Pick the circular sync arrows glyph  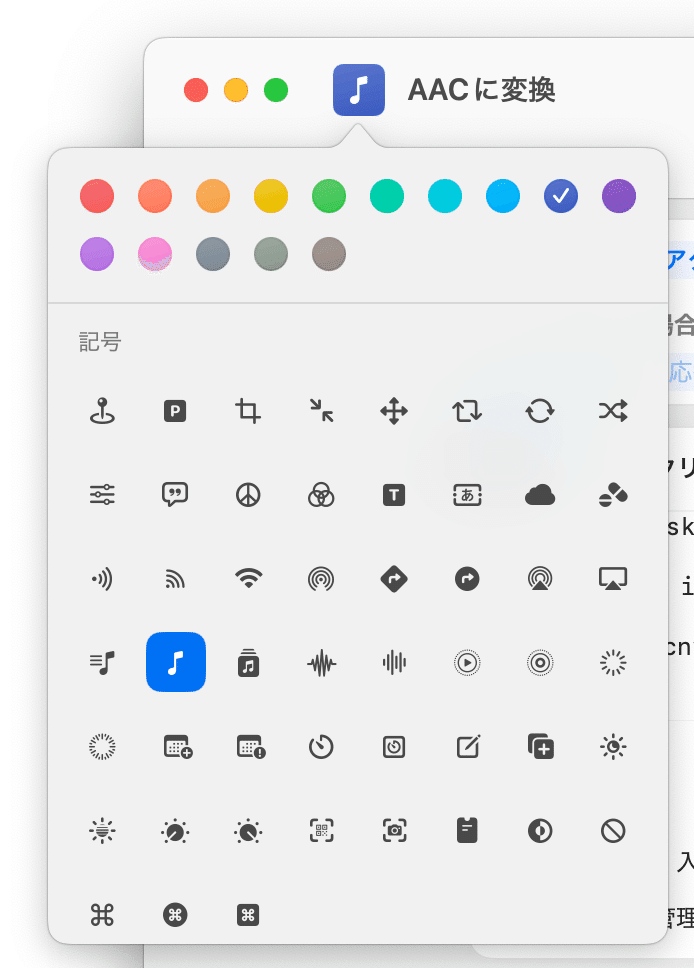coord(540,411)
